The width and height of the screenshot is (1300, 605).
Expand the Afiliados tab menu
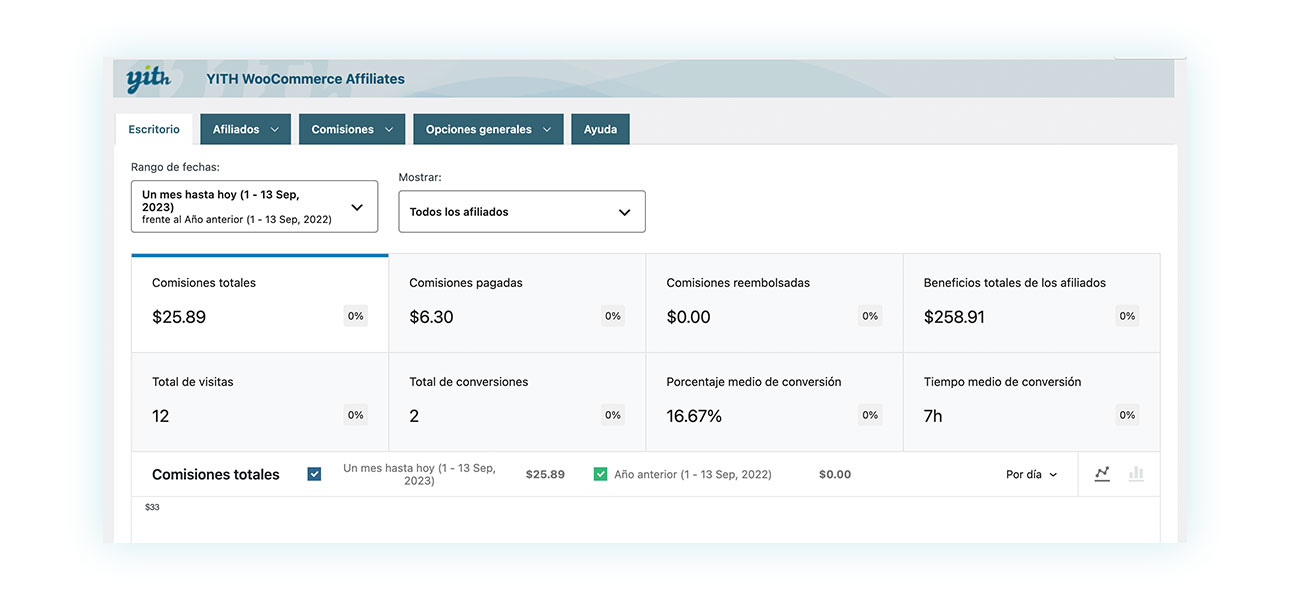246,129
